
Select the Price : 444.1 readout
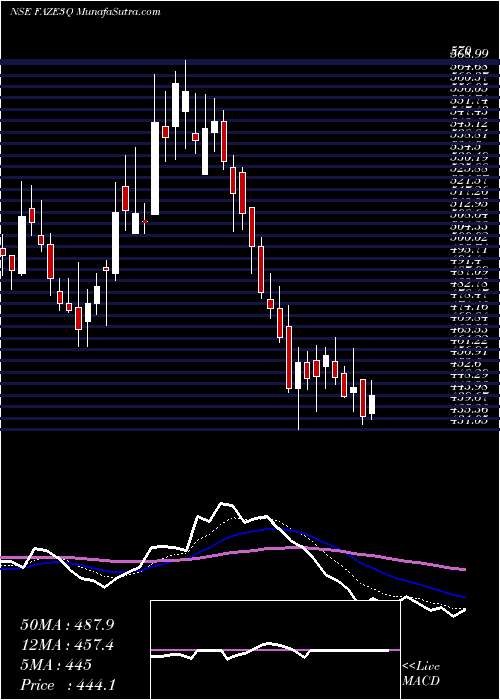(x=67, y=685)
